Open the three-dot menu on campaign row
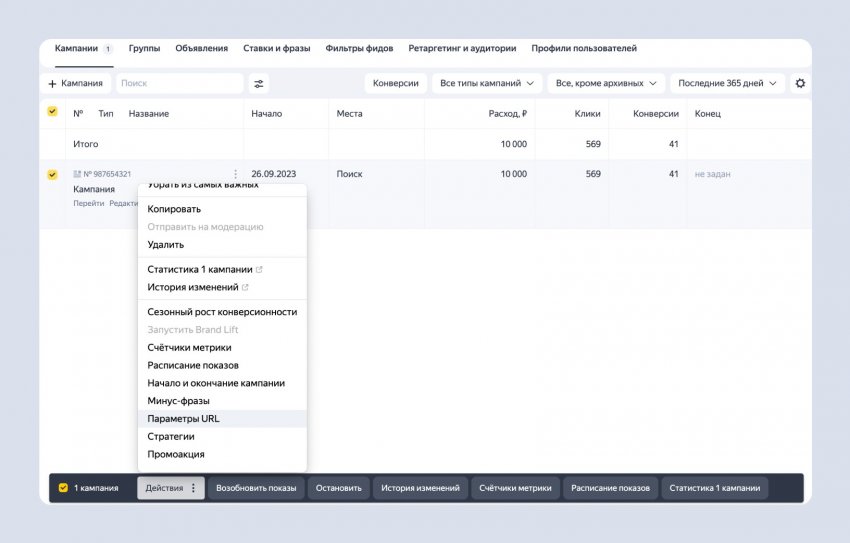 (235, 174)
